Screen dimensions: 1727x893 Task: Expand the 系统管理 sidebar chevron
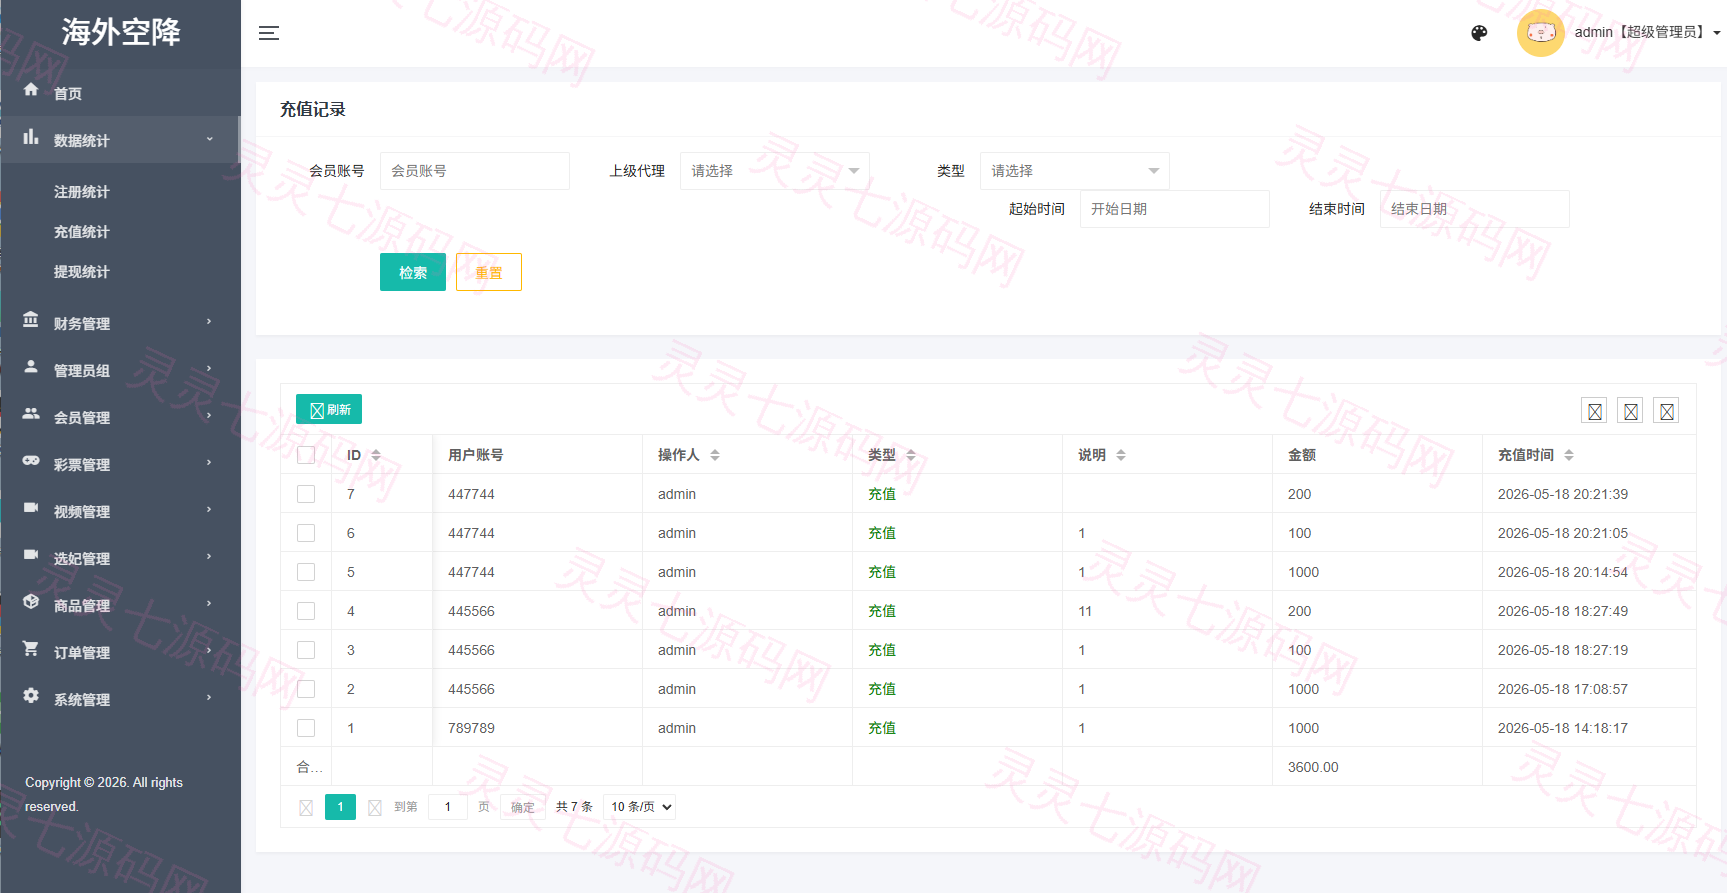(x=209, y=697)
